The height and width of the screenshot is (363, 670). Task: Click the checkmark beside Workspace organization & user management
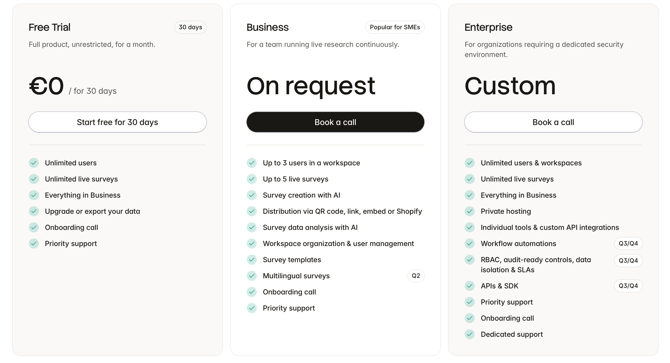coord(252,243)
